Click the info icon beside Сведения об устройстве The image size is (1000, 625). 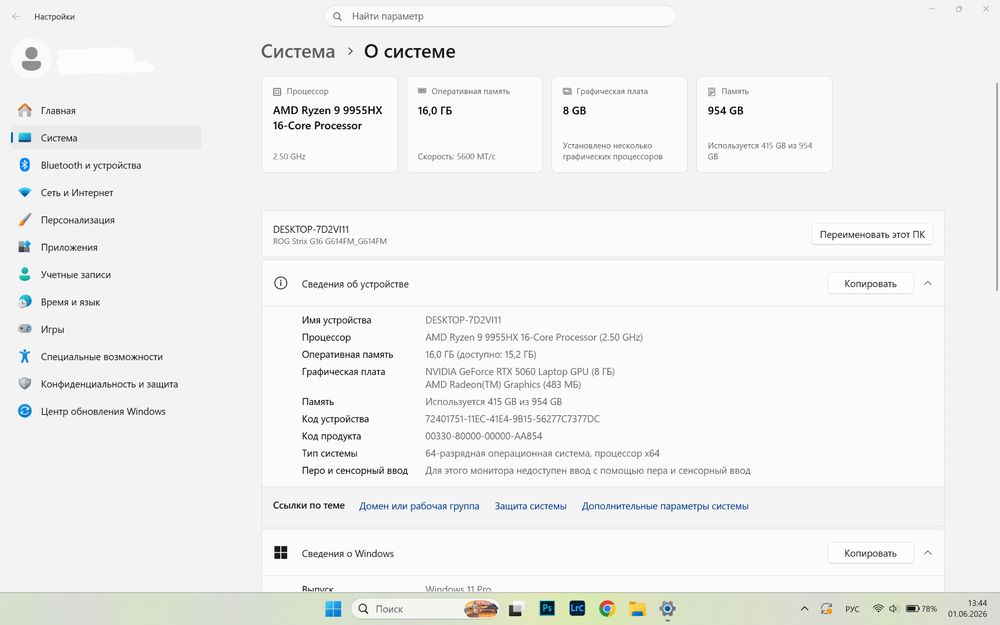(x=281, y=283)
